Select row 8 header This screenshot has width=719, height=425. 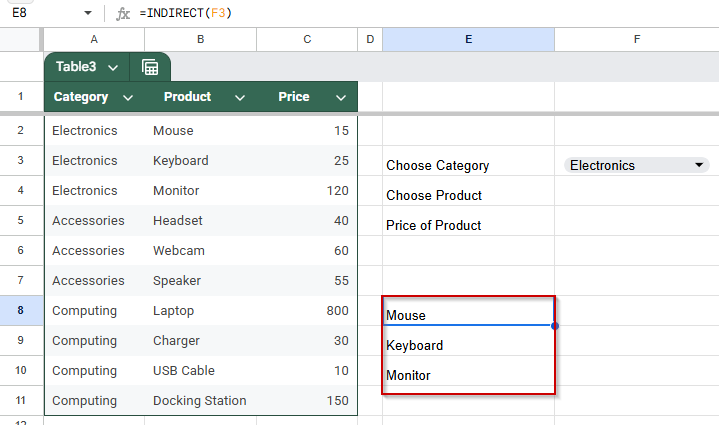tap(21, 310)
